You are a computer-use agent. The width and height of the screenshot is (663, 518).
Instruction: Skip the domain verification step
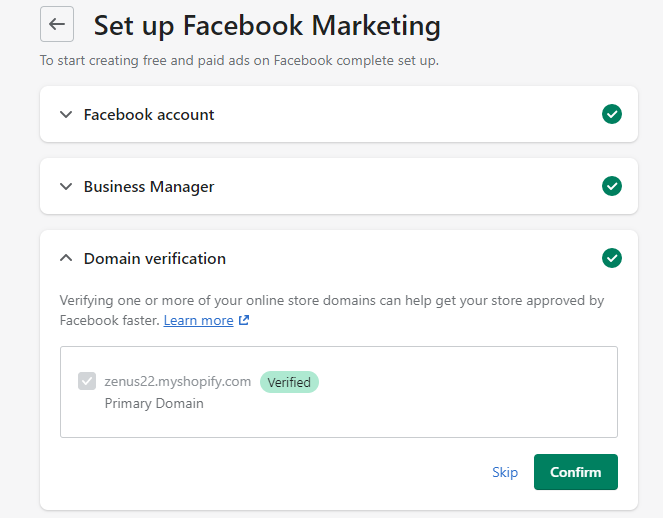(x=505, y=472)
